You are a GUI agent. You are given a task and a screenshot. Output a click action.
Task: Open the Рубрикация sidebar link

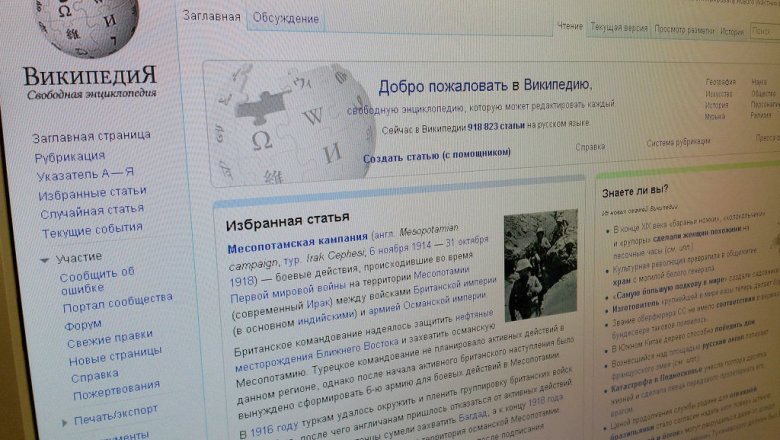point(70,157)
